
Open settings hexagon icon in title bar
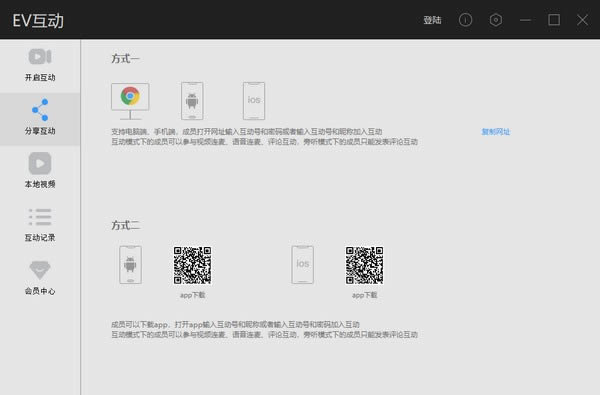click(x=496, y=20)
